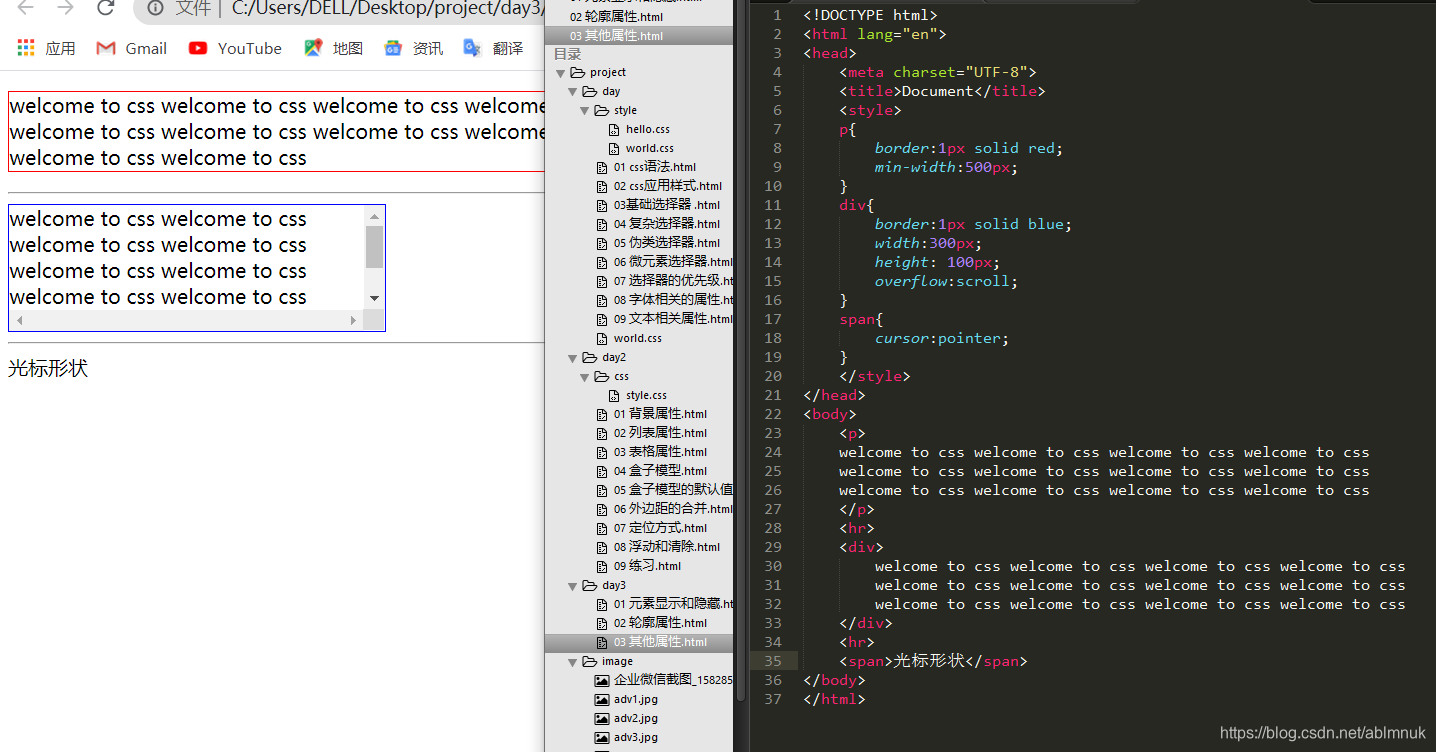Open the YouTube bookmark
Screen dimensions: 1436x752
coord(235,48)
